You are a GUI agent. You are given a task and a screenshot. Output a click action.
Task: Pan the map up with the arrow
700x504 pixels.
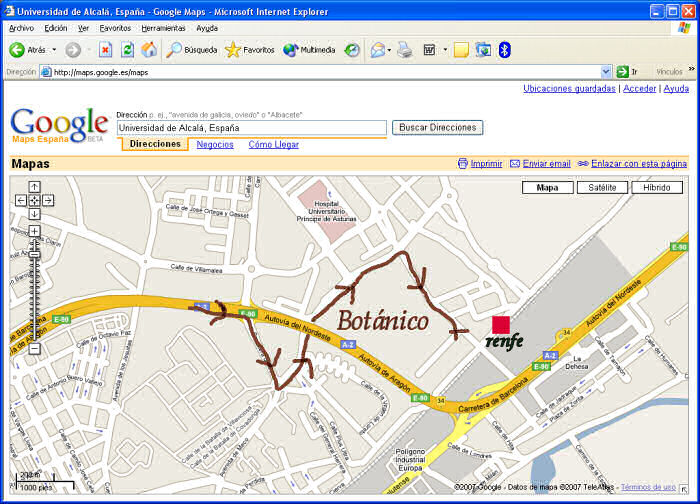[x=34, y=187]
